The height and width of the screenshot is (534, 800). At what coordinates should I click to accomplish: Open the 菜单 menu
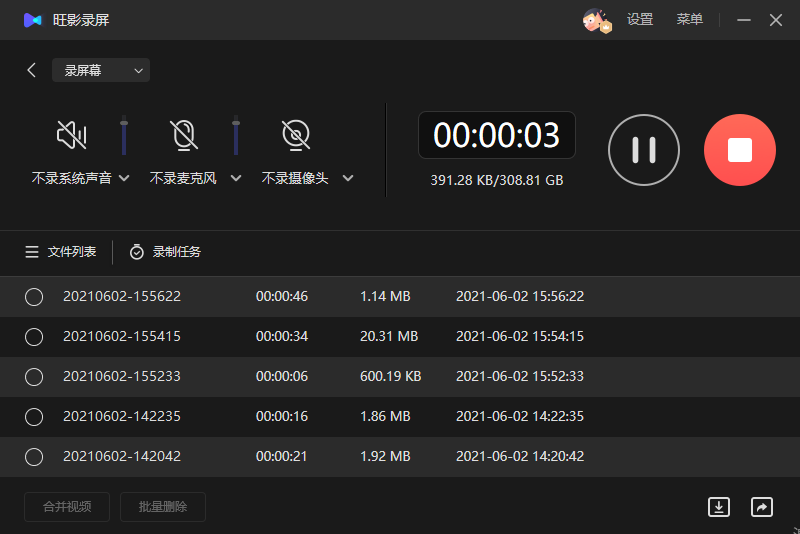point(689,20)
